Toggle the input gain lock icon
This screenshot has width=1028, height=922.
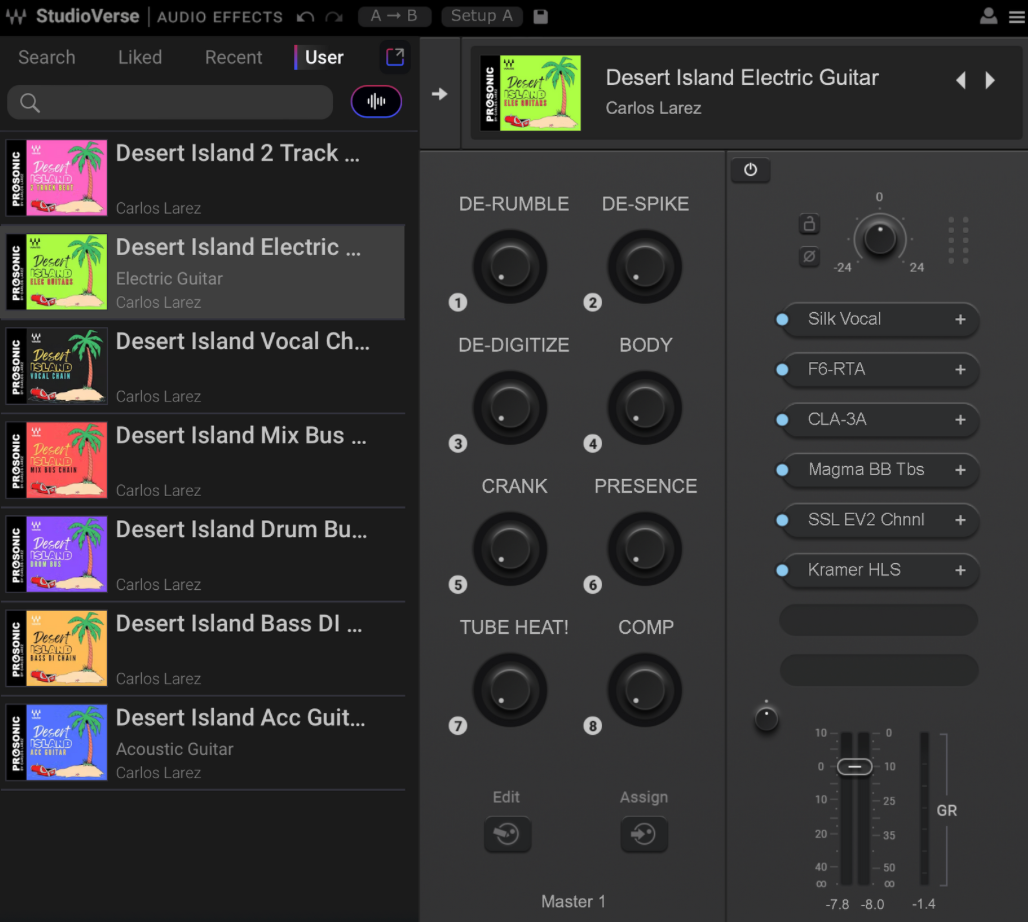(x=809, y=224)
